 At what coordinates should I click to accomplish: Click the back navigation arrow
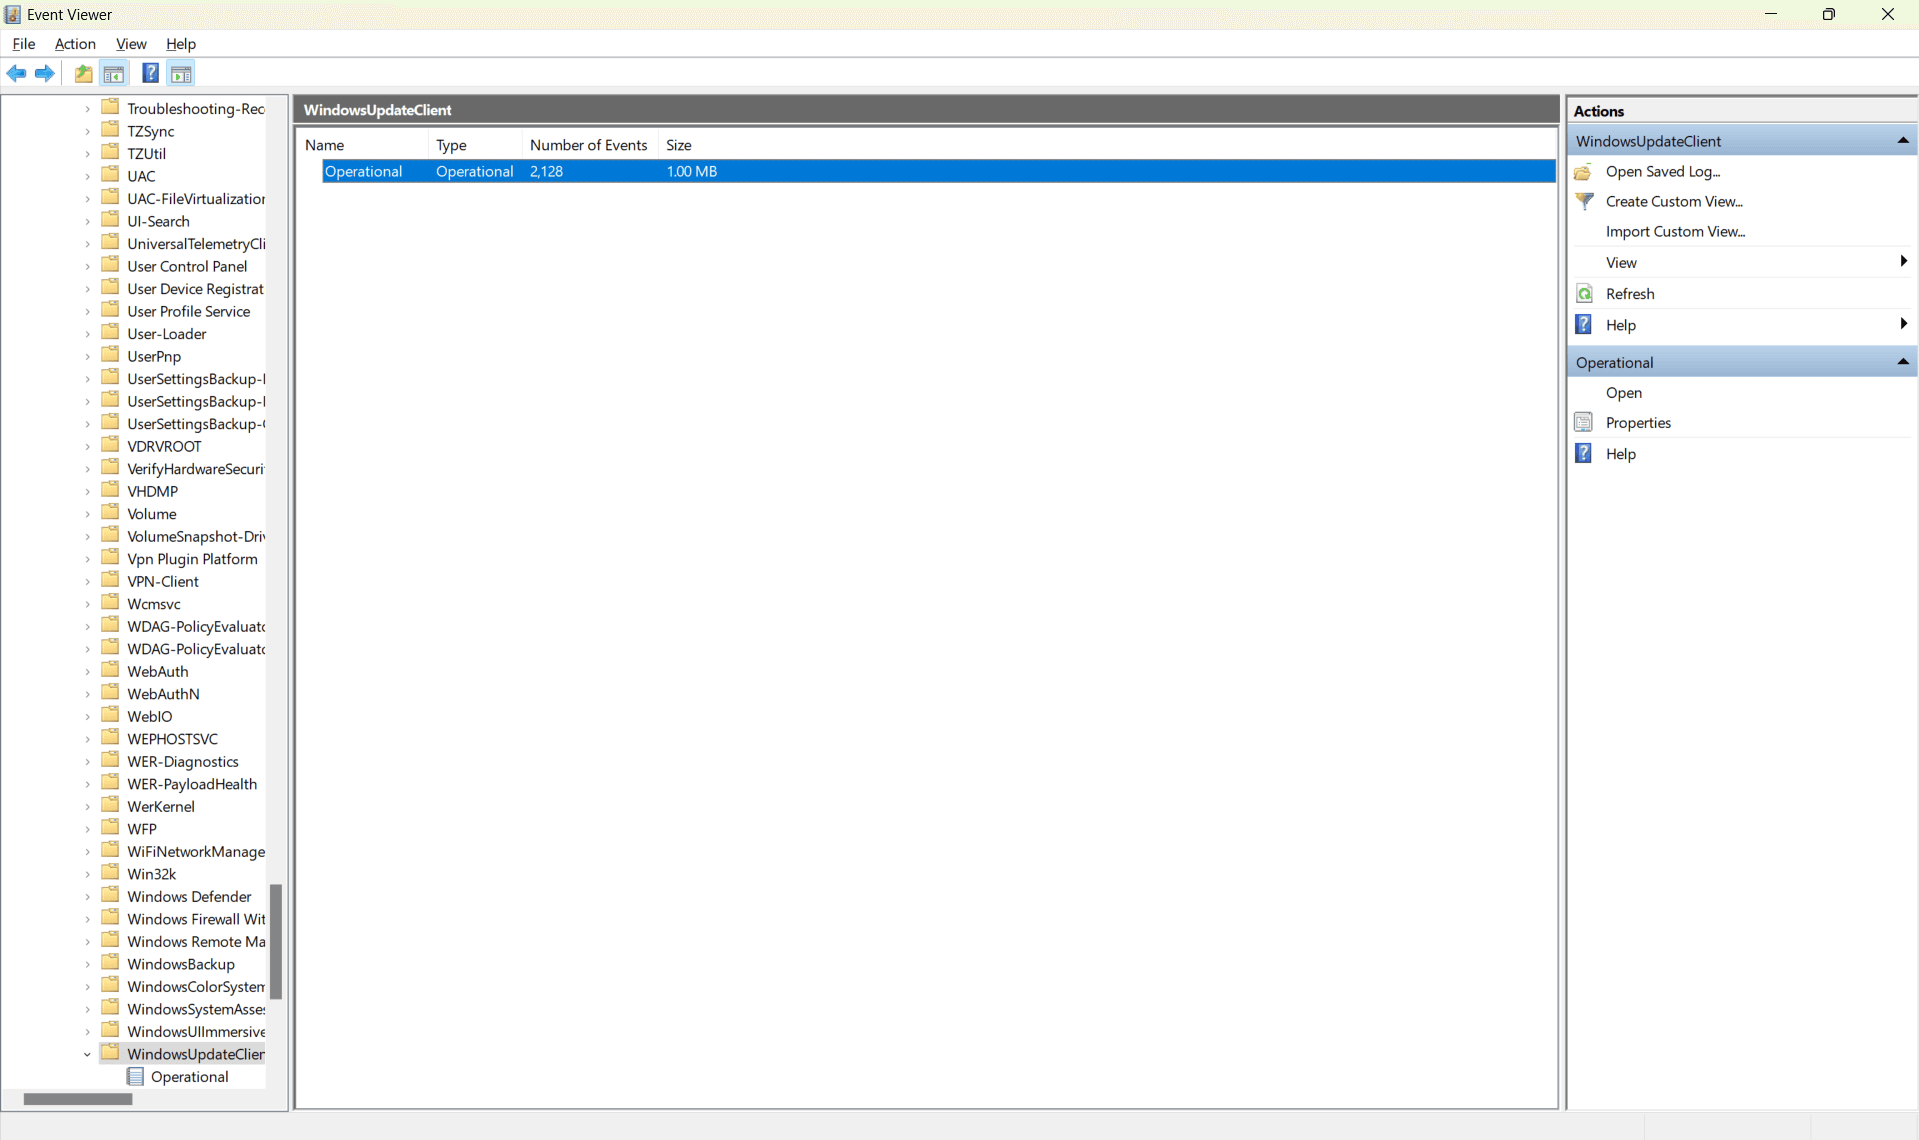click(x=16, y=73)
